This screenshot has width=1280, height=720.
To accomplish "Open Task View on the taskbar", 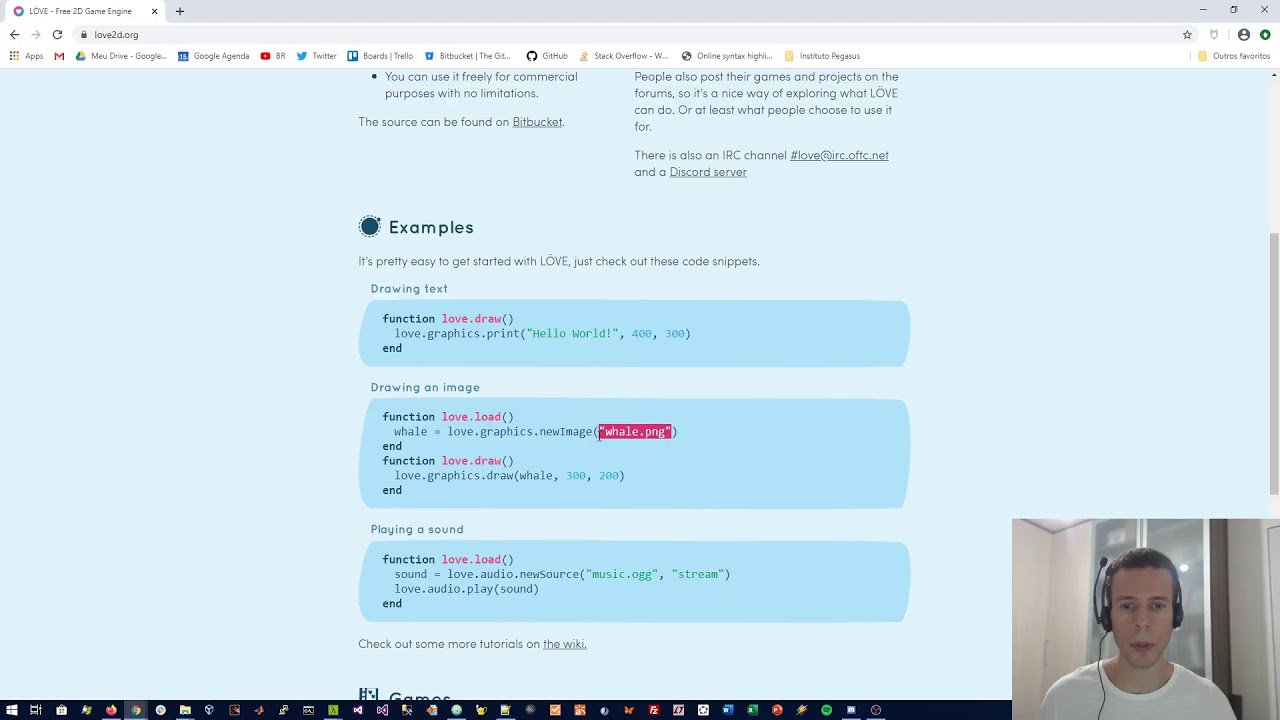I will (35, 710).
